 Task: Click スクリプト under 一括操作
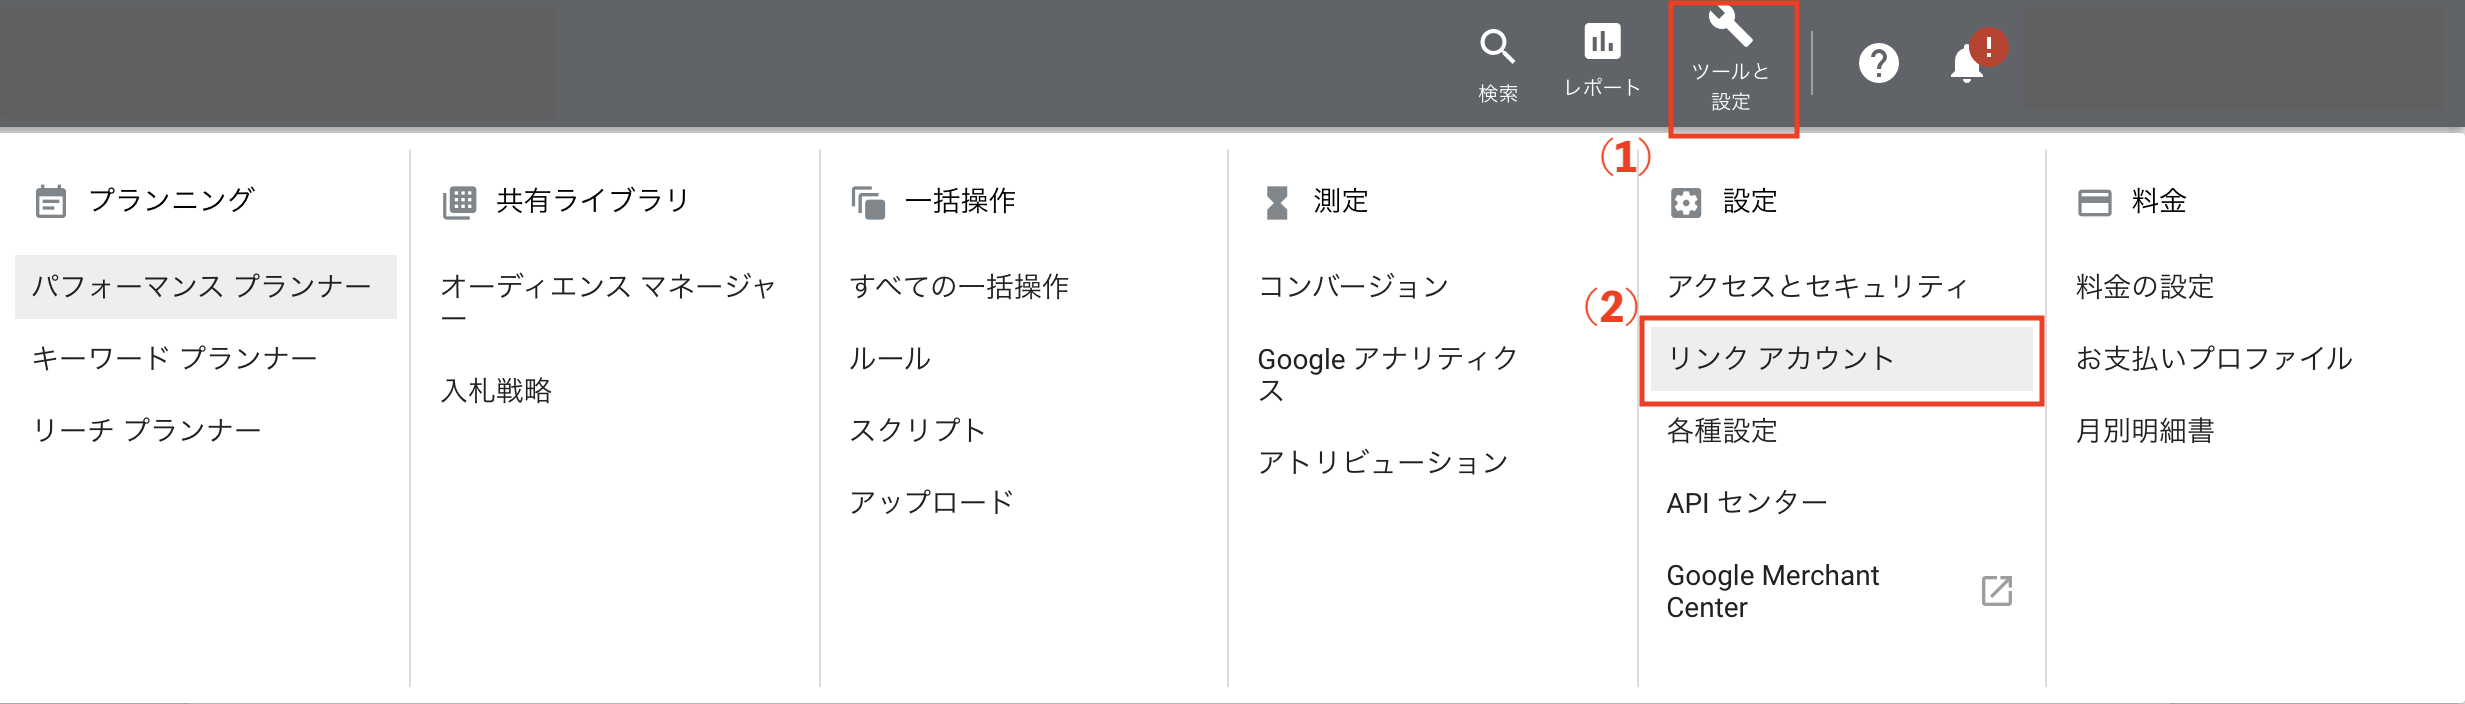pos(917,430)
